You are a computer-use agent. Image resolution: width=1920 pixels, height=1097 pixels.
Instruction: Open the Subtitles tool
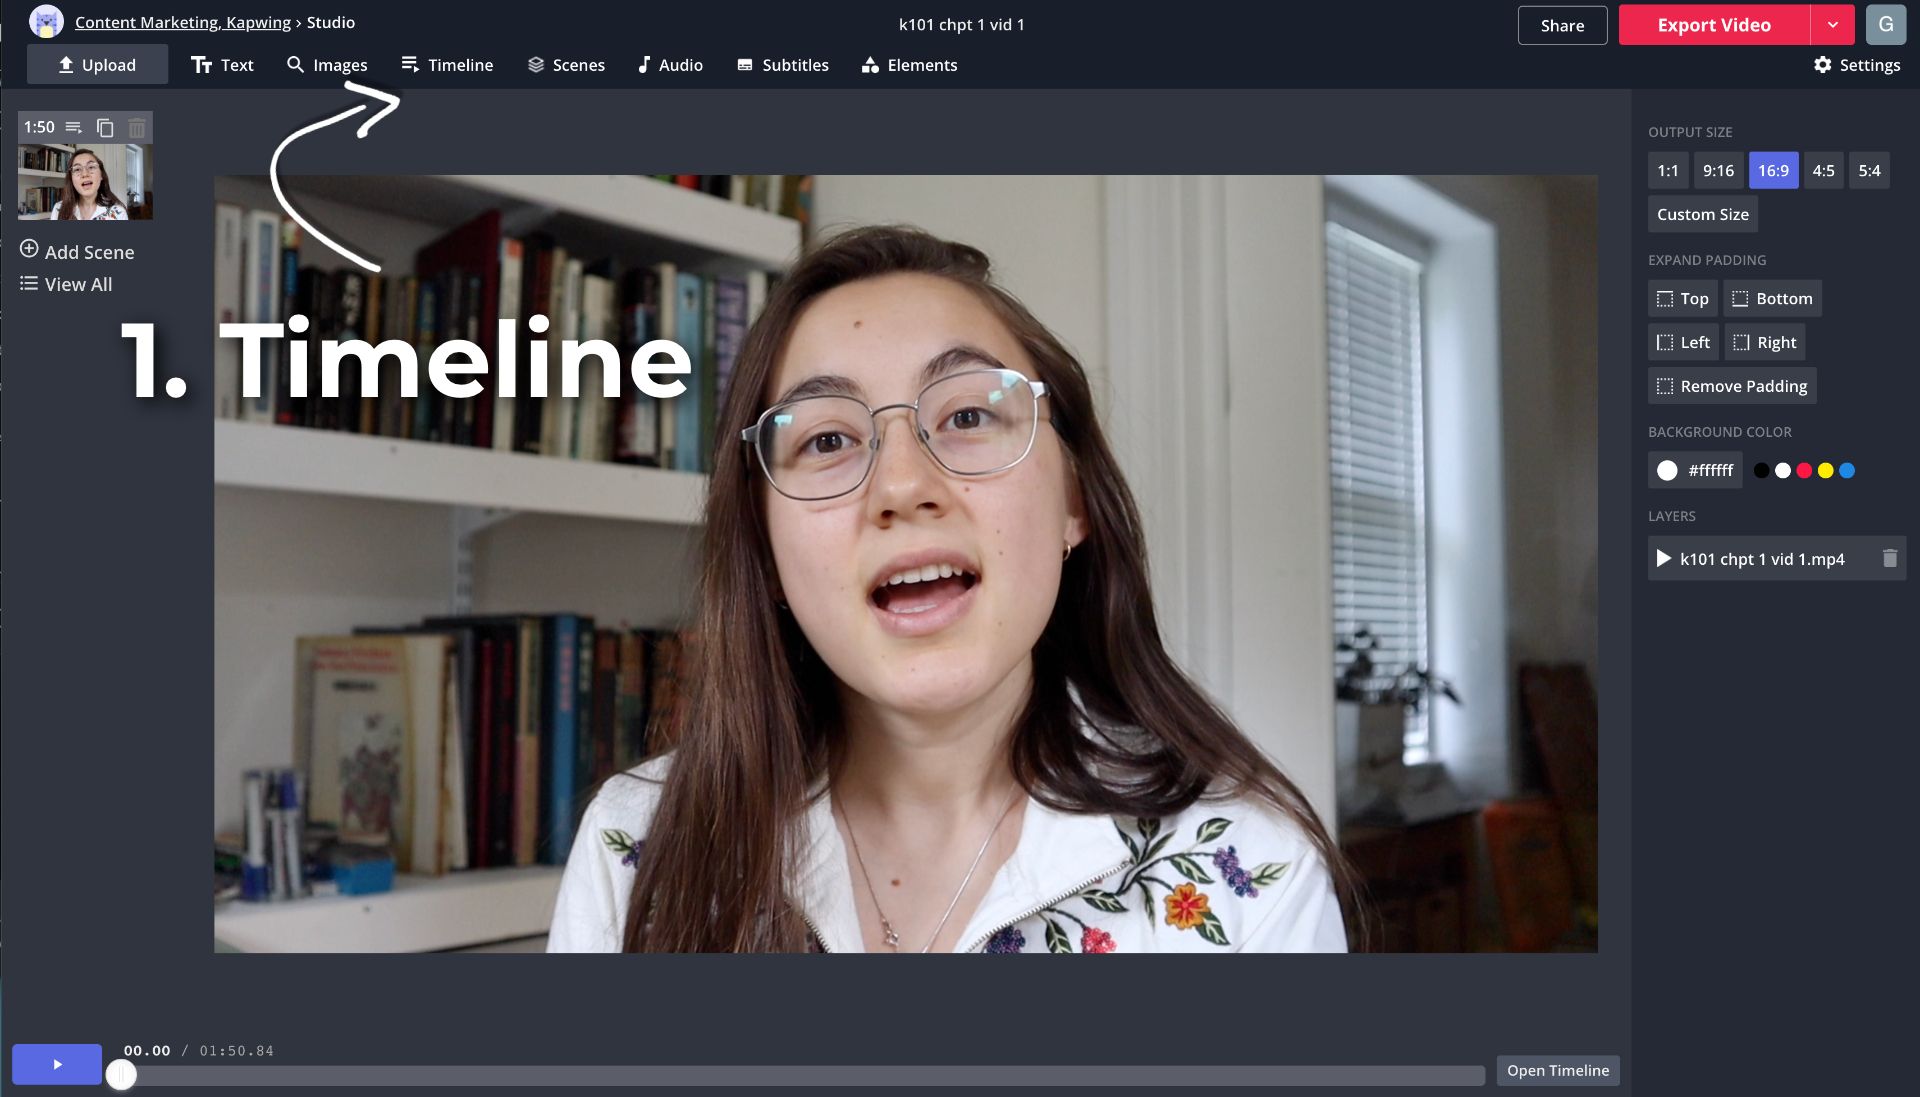pos(783,65)
